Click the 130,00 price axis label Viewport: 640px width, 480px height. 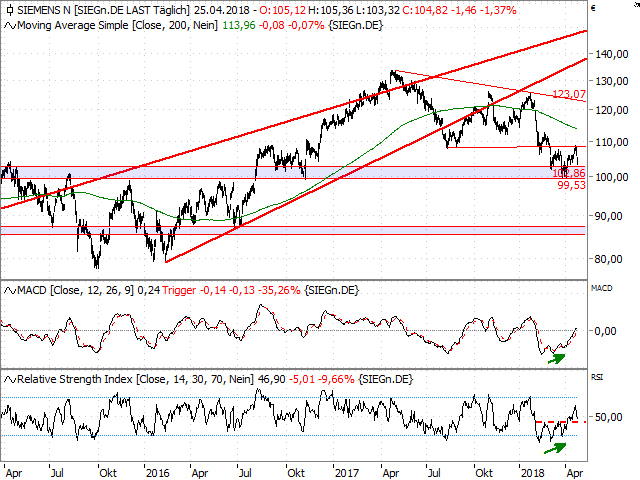(x=612, y=81)
